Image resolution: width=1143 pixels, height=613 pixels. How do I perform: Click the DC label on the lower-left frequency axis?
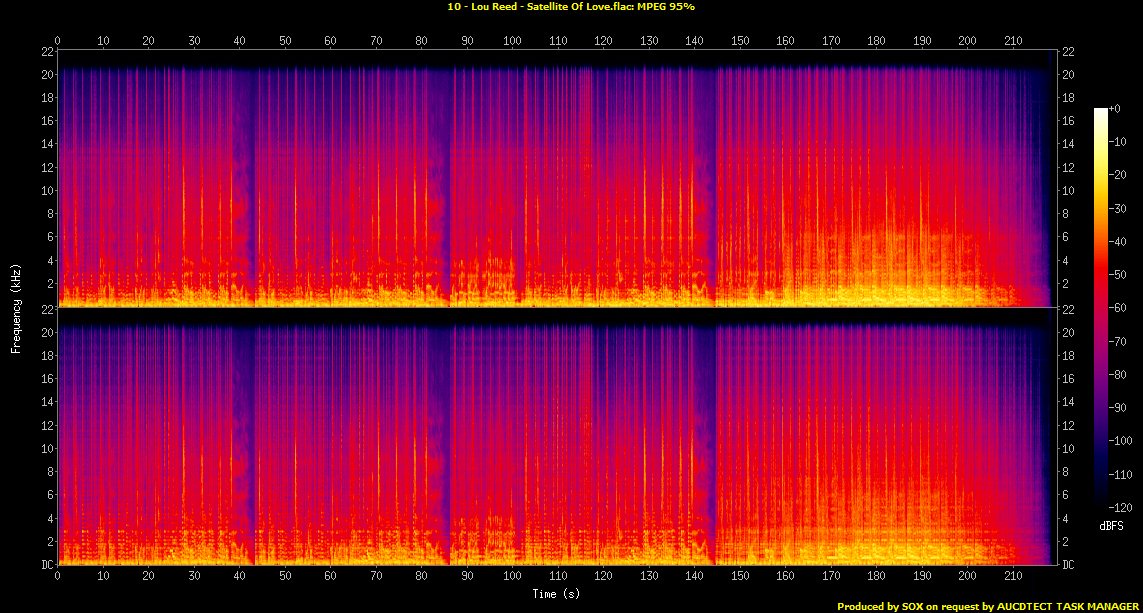[44, 565]
